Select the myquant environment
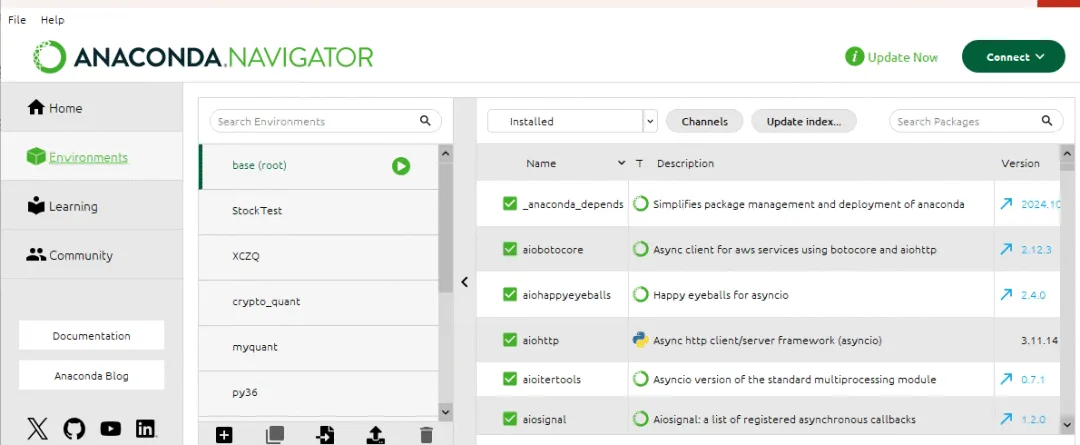Screen dimensions: 1080x445 click(x=318, y=347)
